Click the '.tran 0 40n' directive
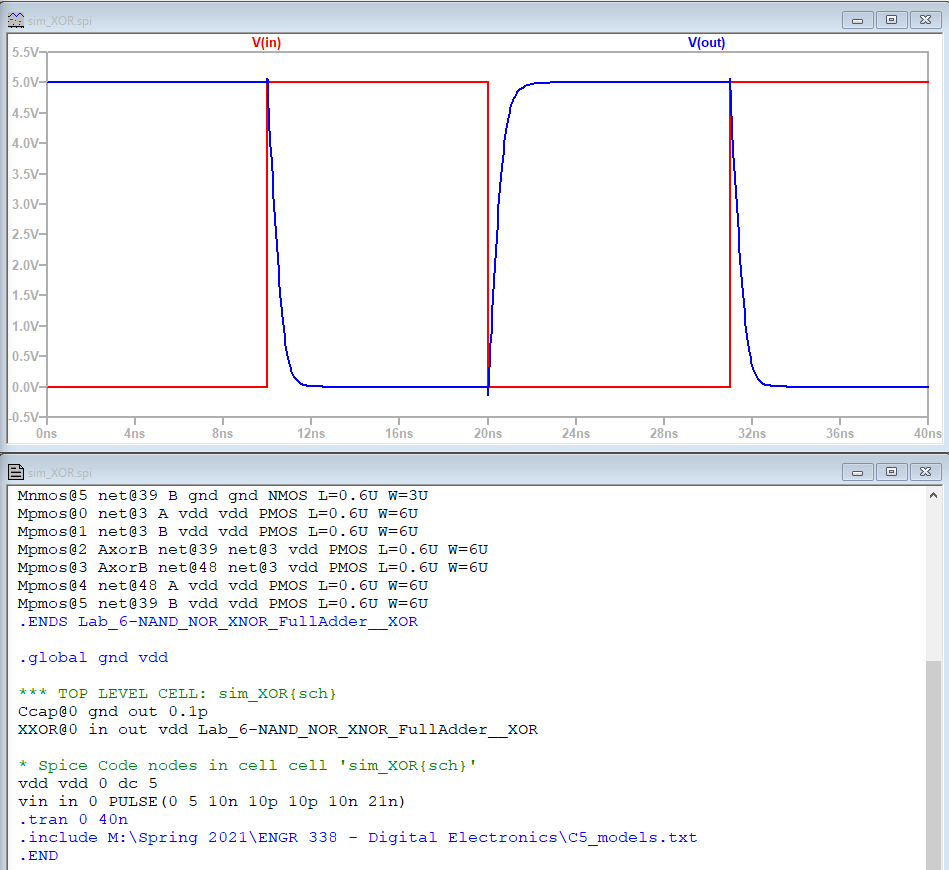Viewport: 949px width, 870px height. point(73,820)
